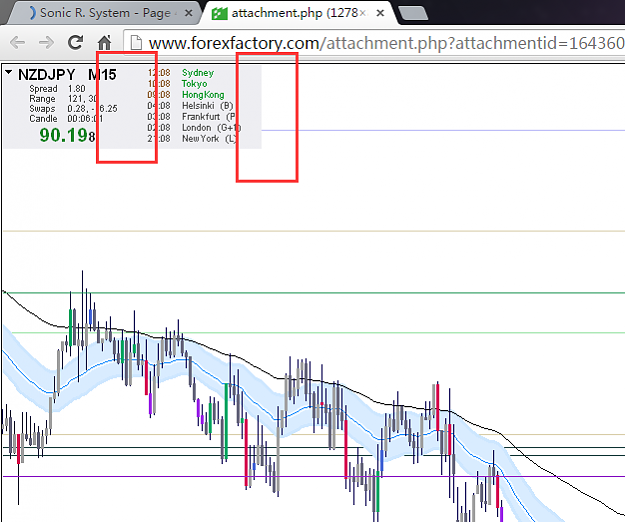Click the 04:08 Helsinki time value

tap(159, 106)
